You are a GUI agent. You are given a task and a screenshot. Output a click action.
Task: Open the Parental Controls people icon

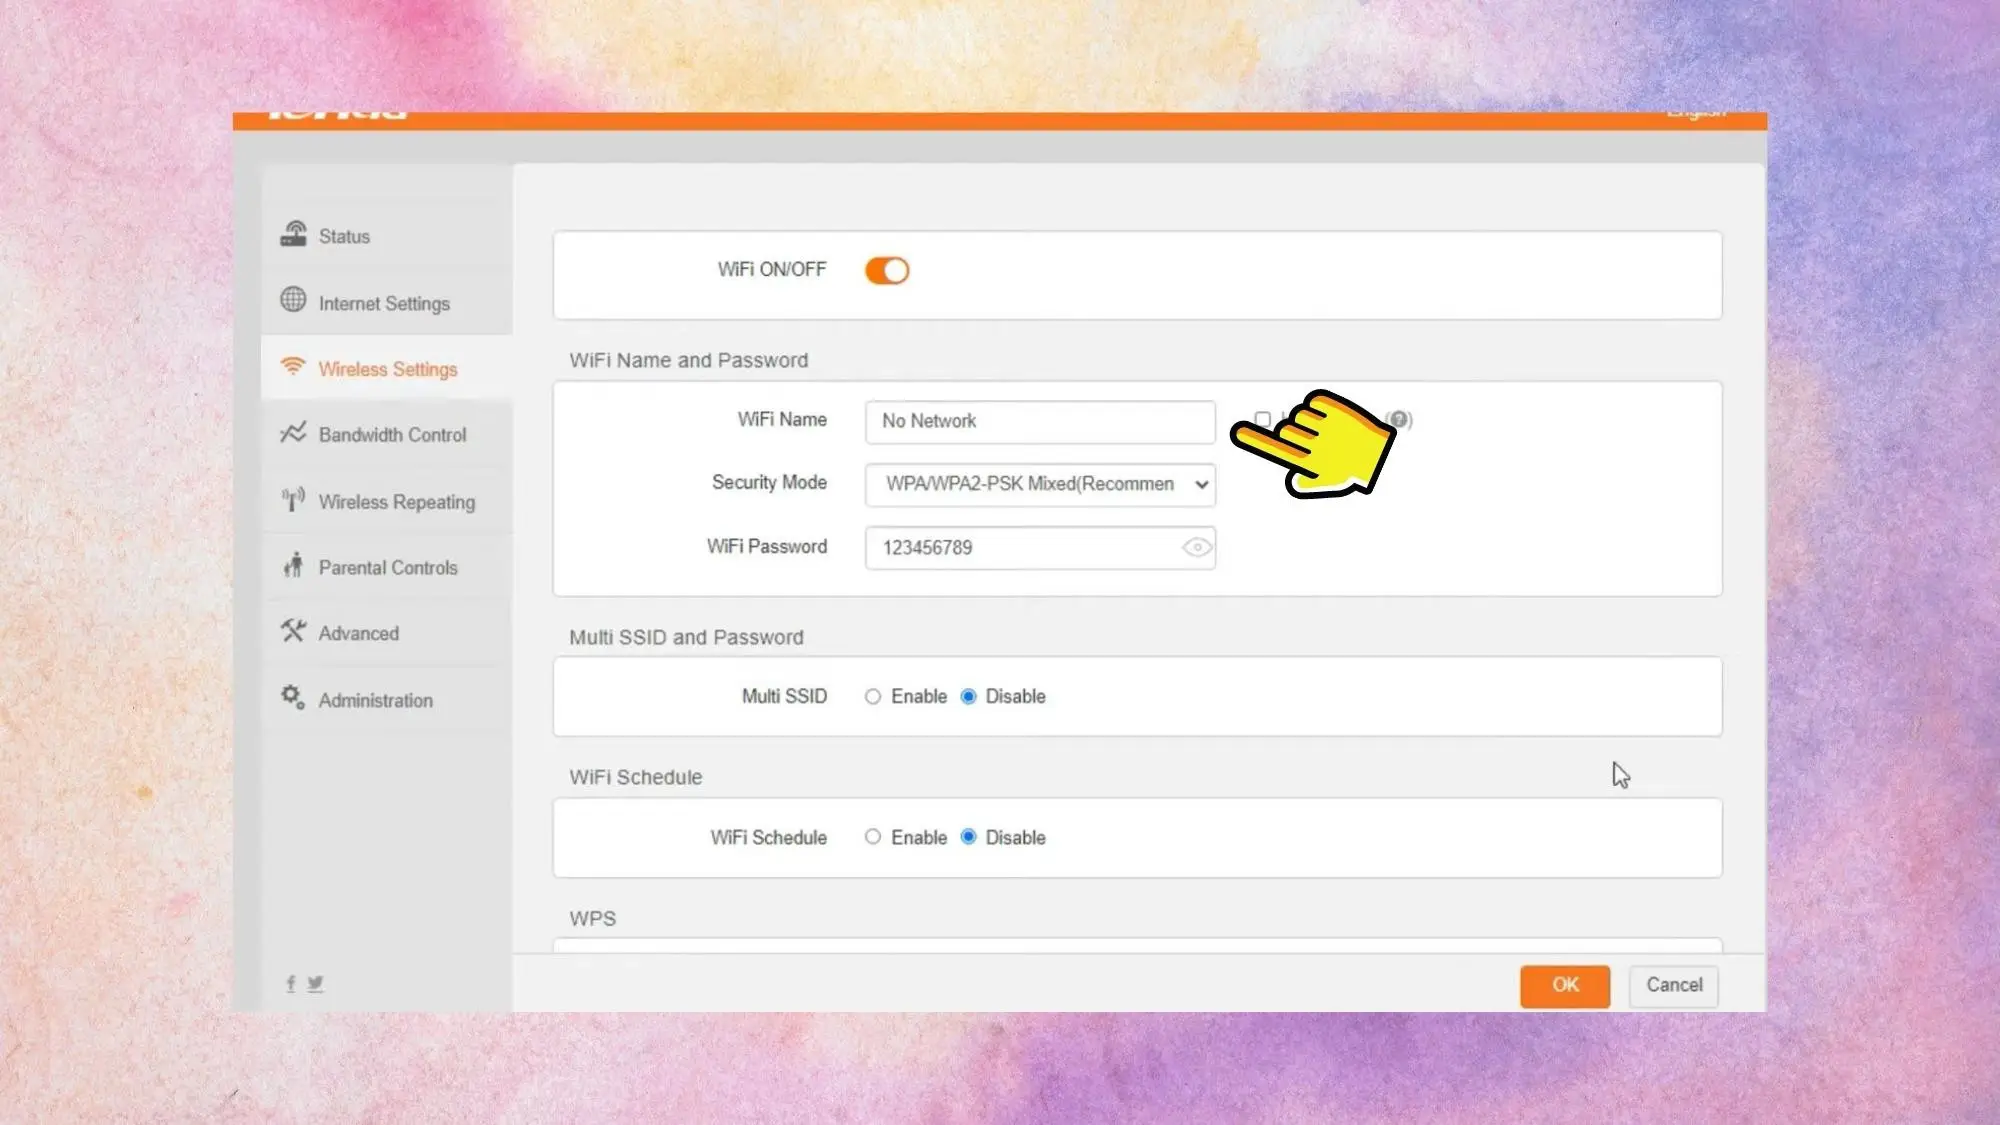(x=293, y=565)
